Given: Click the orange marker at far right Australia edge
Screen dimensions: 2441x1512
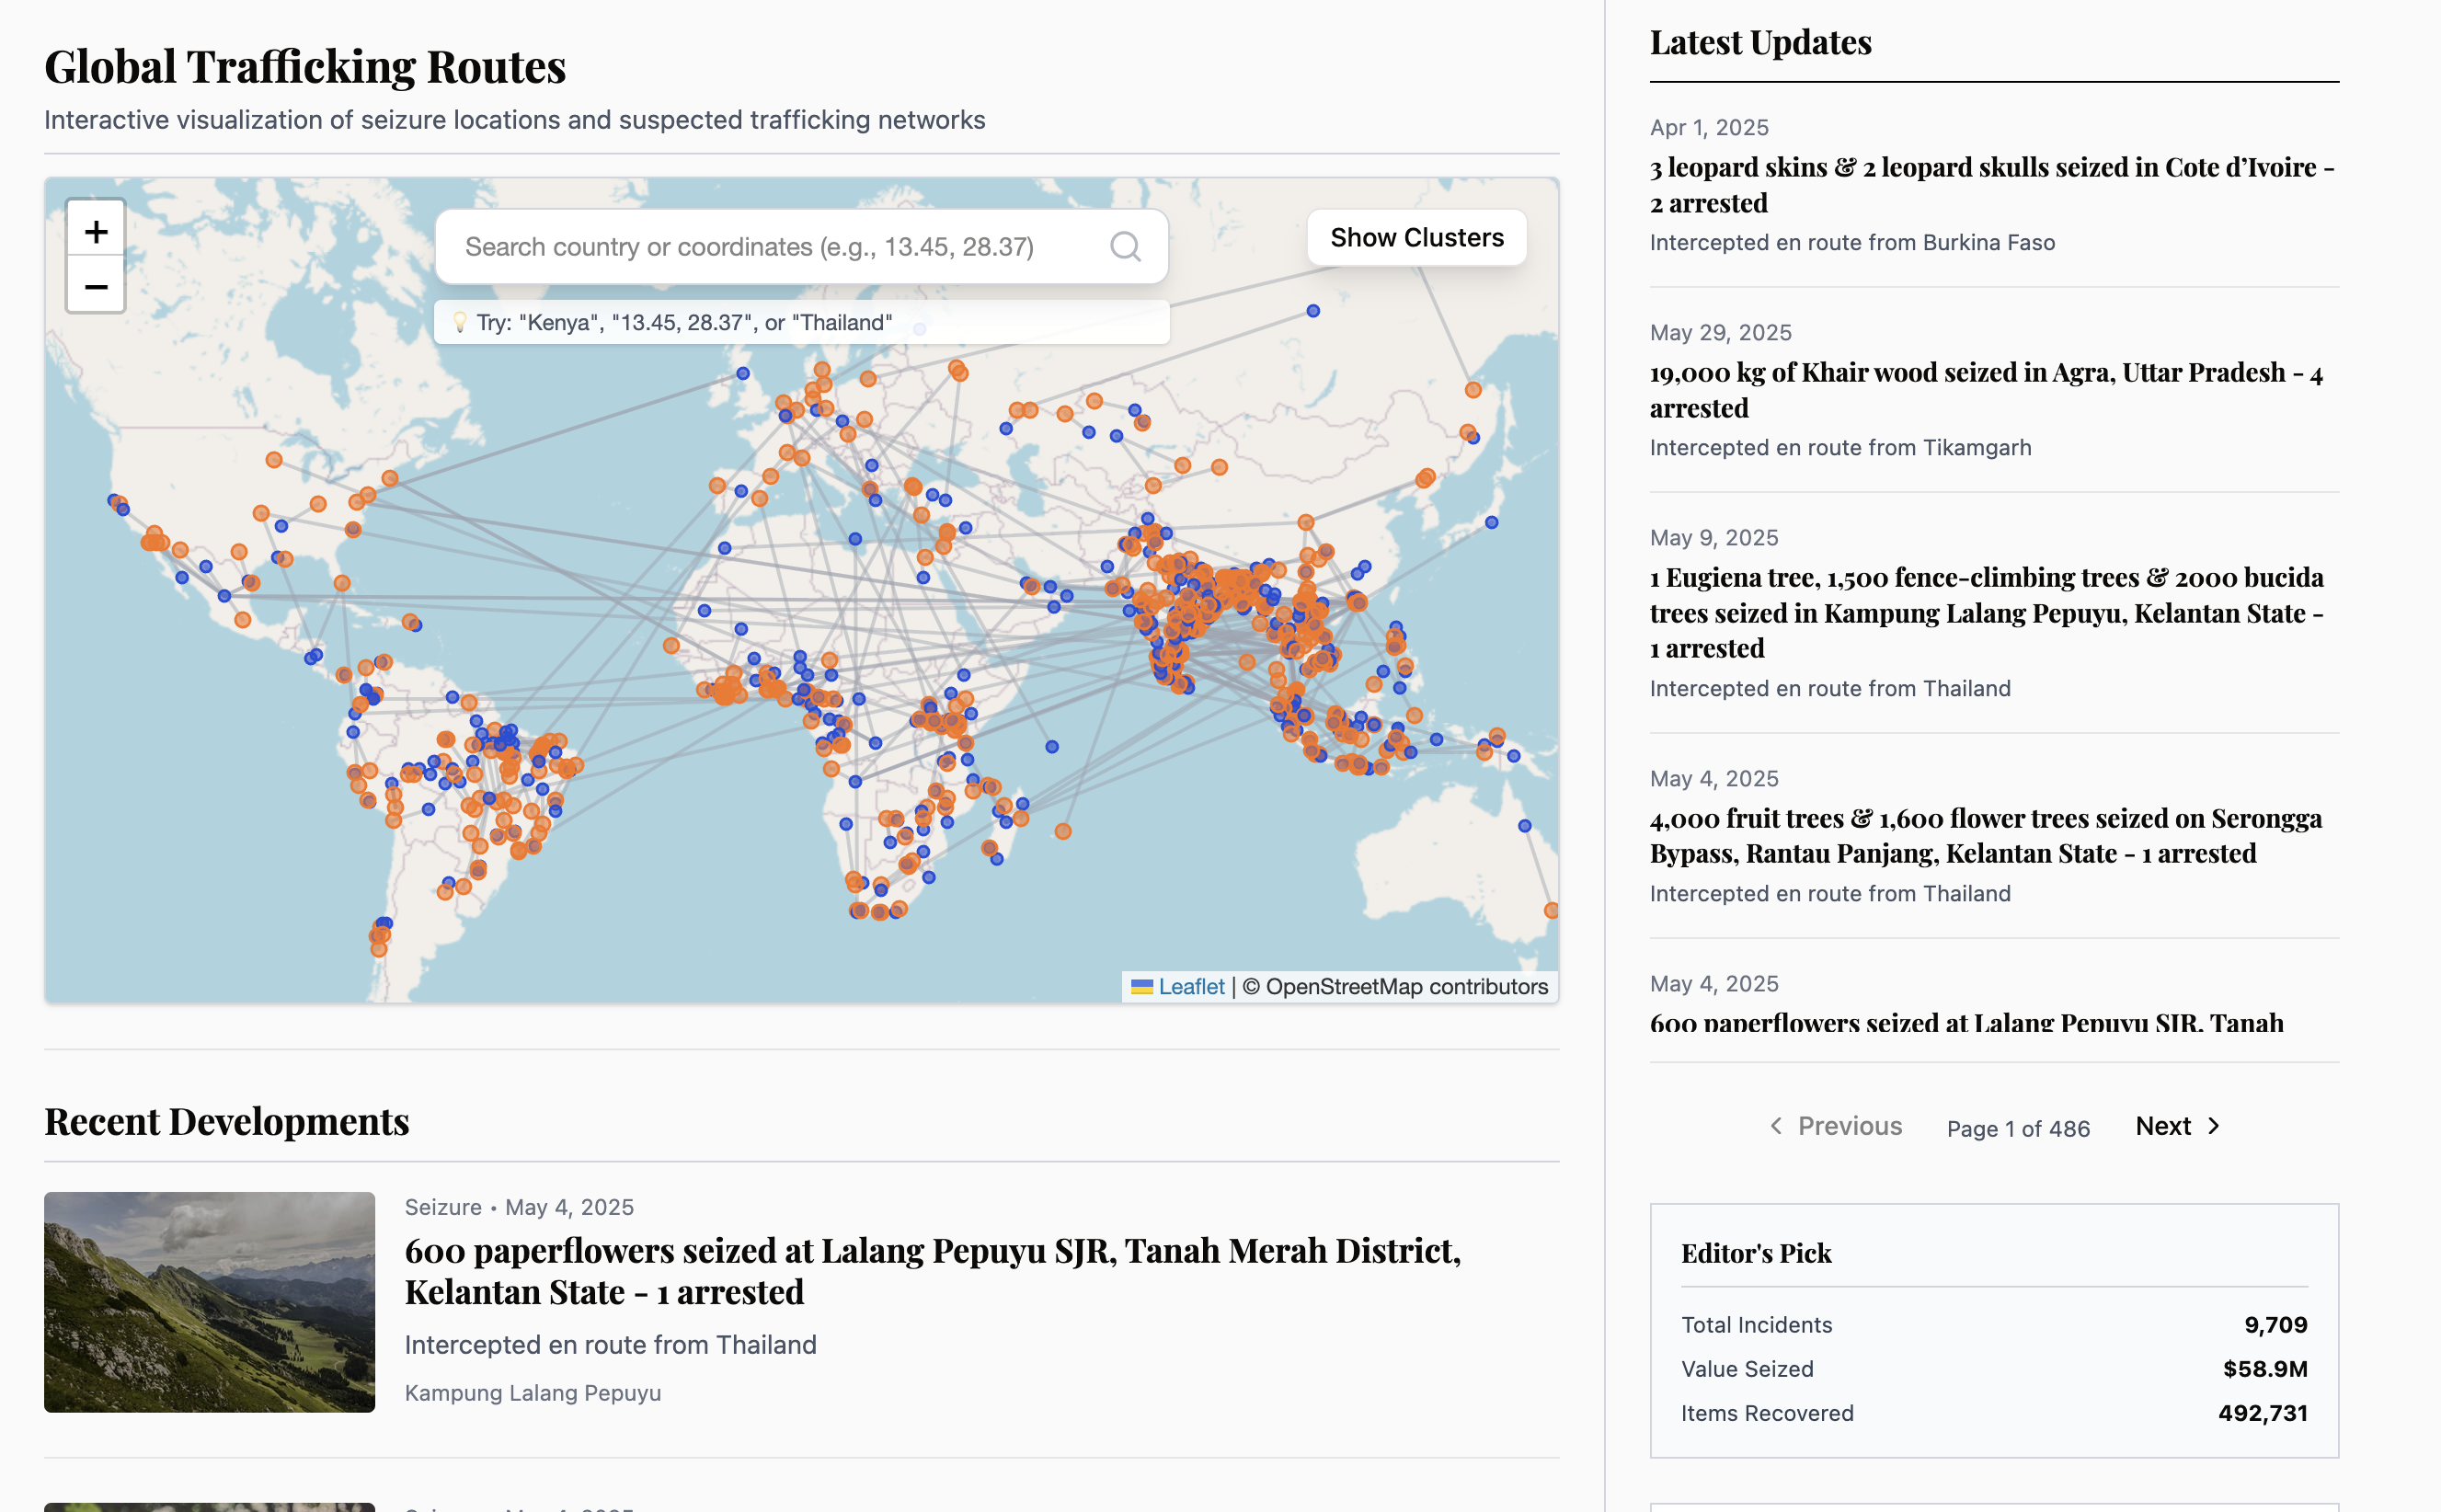Looking at the screenshot, I should [x=1551, y=910].
